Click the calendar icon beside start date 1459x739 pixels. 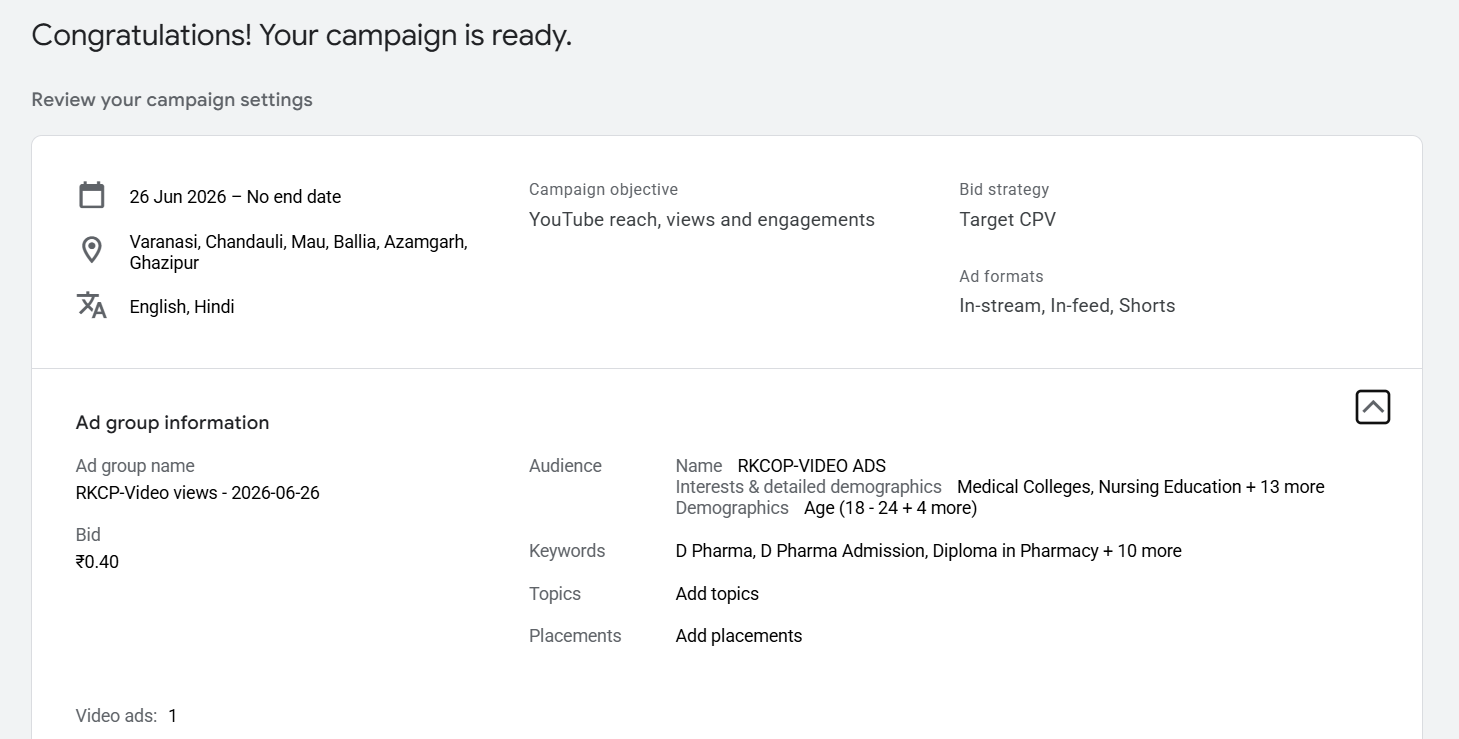coord(92,195)
